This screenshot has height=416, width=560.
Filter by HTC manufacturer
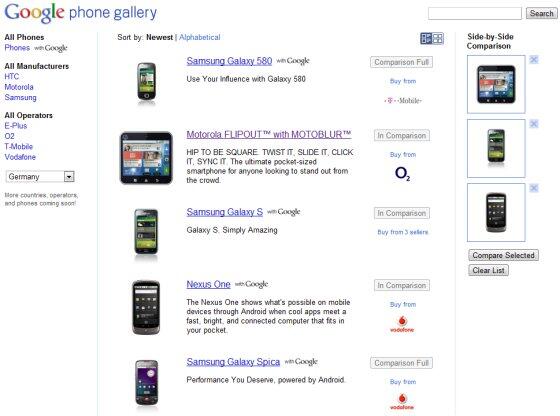pyautogui.click(x=12, y=76)
